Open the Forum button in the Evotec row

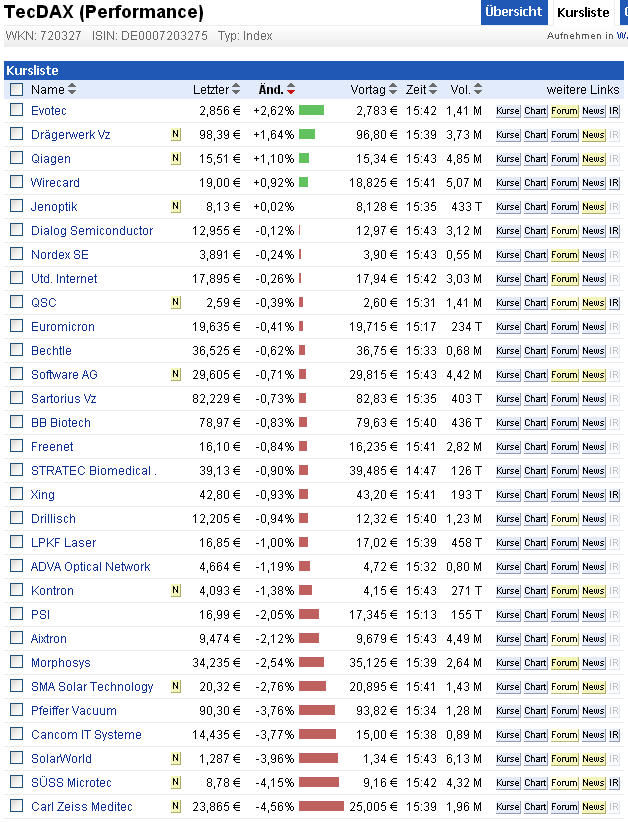[x=564, y=111]
